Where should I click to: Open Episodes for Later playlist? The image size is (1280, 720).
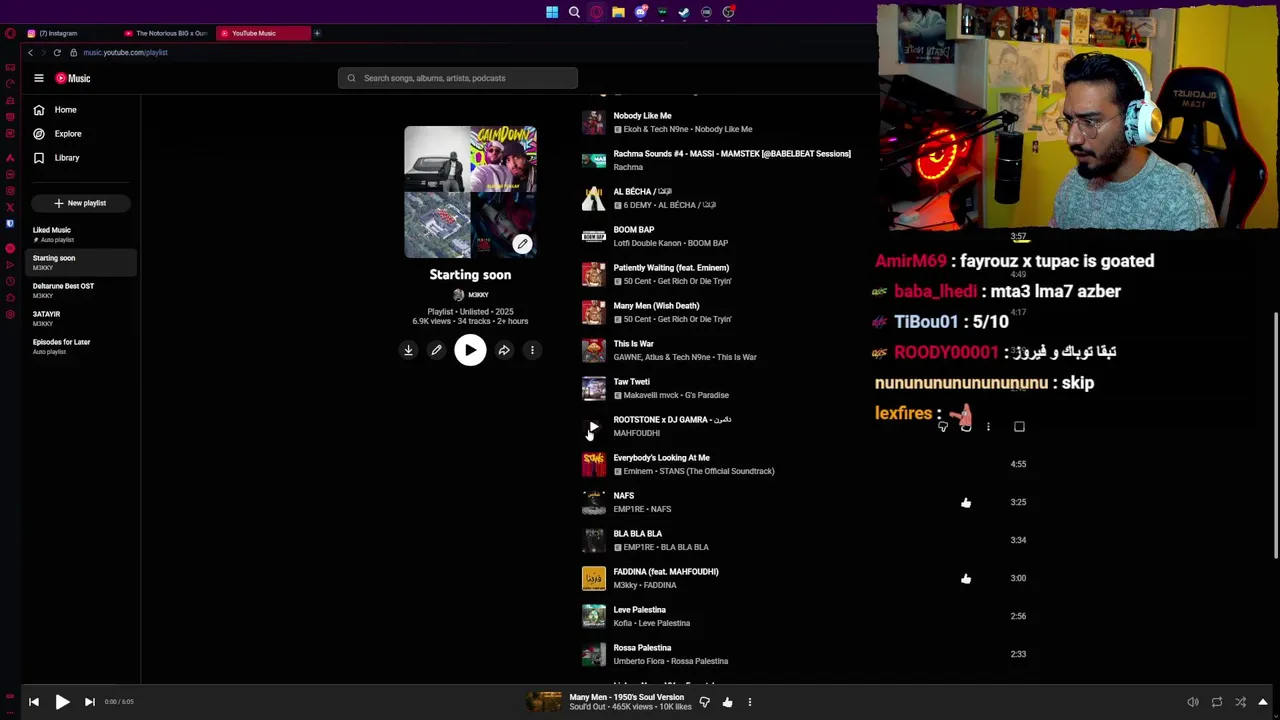pos(82,346)
